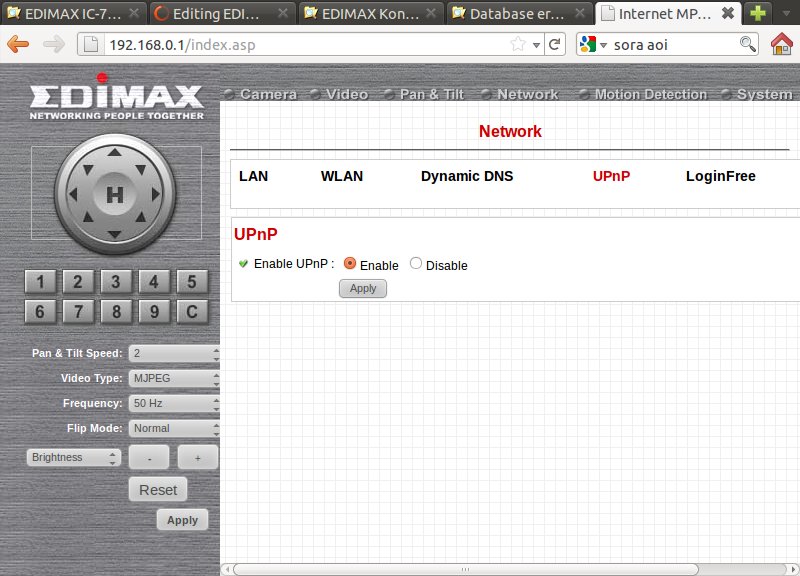Go to preset position 4
The width and height of the screenshot is (800, 576).
click(x=154, y=282)
